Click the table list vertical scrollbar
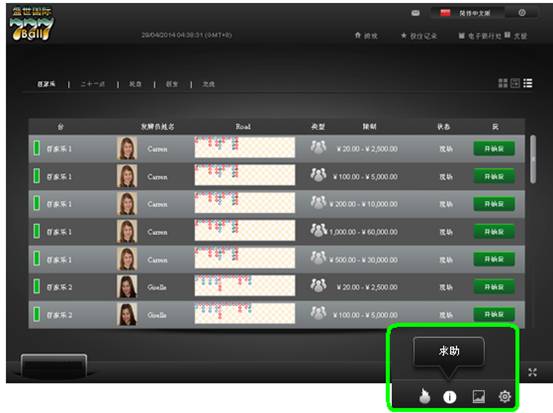Viewport: 553px width, 413px height. (533, 159)
